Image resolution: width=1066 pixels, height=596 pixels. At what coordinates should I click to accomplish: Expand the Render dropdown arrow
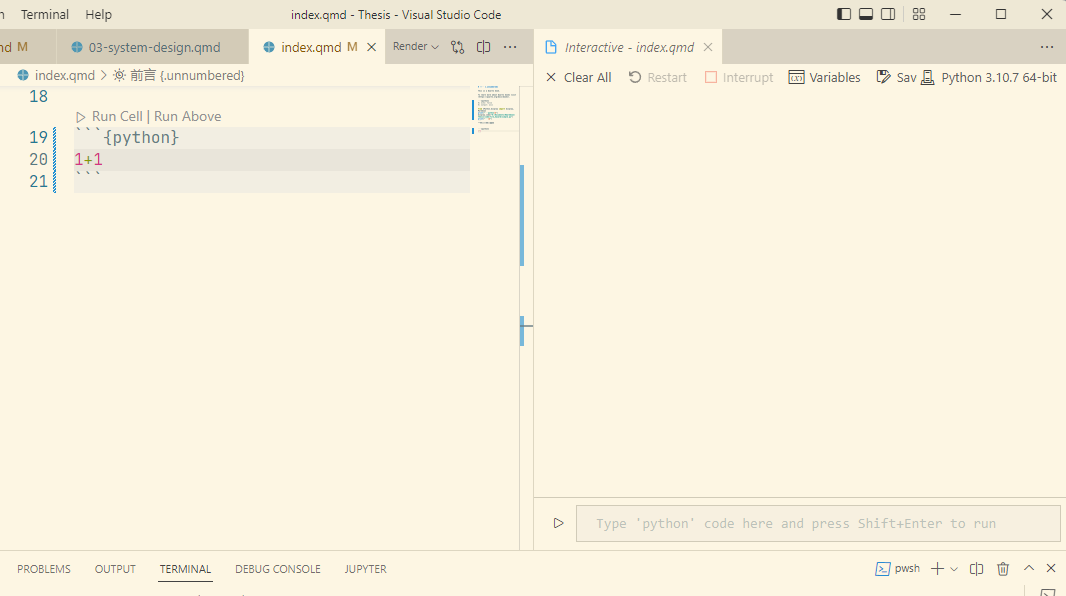point(435,47)
